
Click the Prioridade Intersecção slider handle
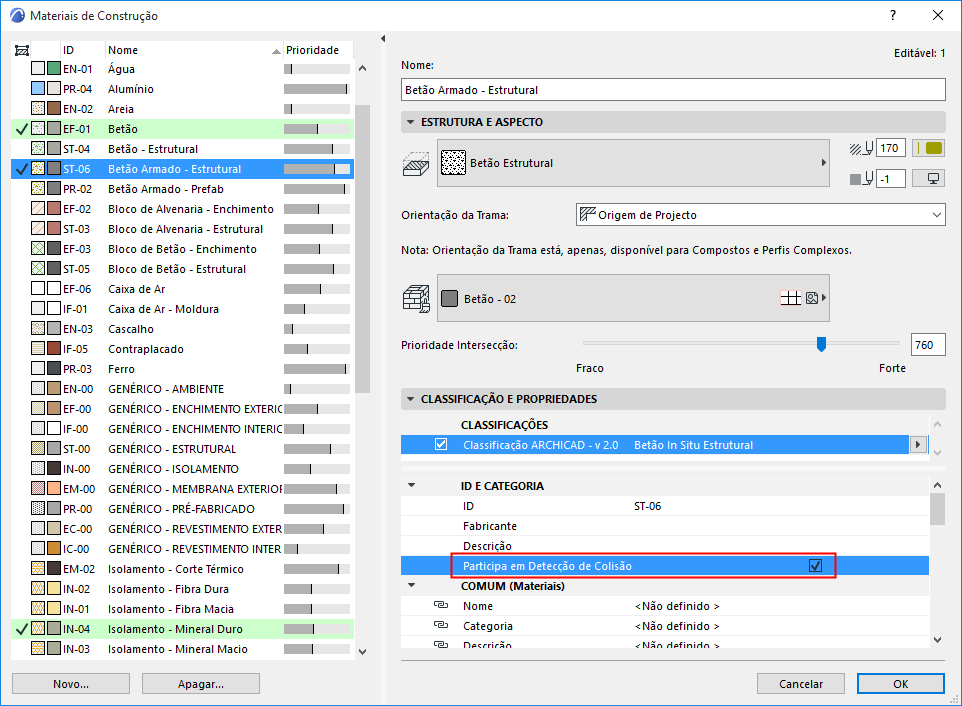[x=822, y=344]
